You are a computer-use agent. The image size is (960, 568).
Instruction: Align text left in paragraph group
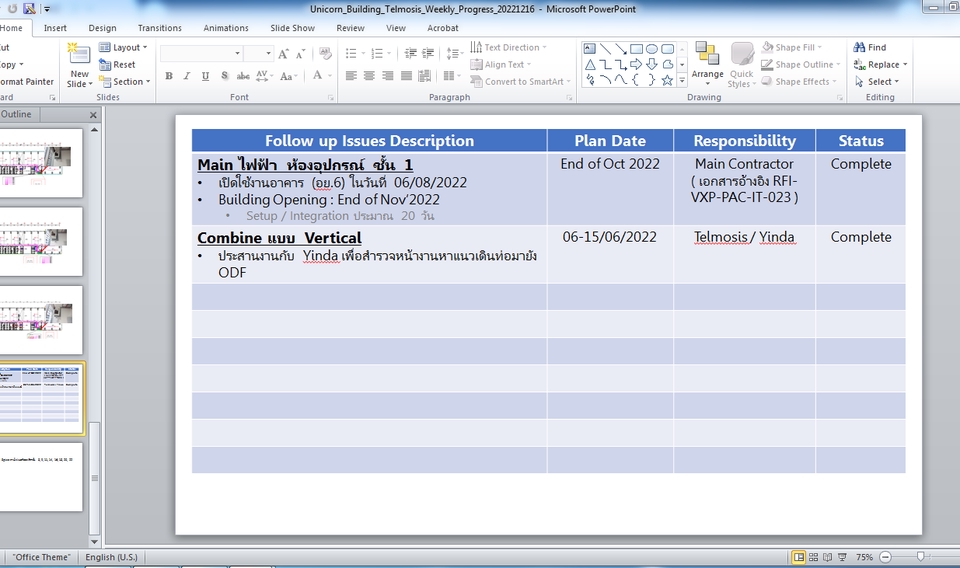click(x=351, y=76)
